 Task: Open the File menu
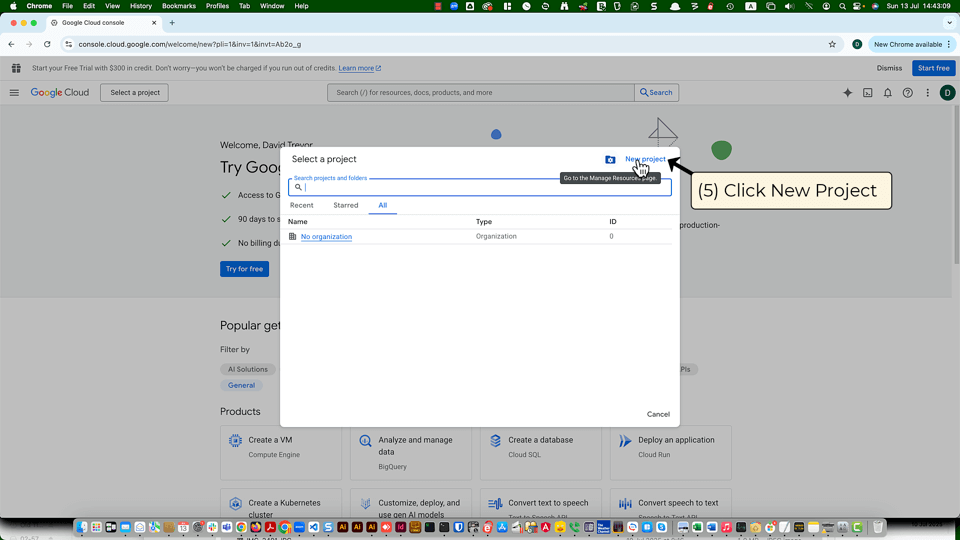pyautogui.click(x=67, y=6)
